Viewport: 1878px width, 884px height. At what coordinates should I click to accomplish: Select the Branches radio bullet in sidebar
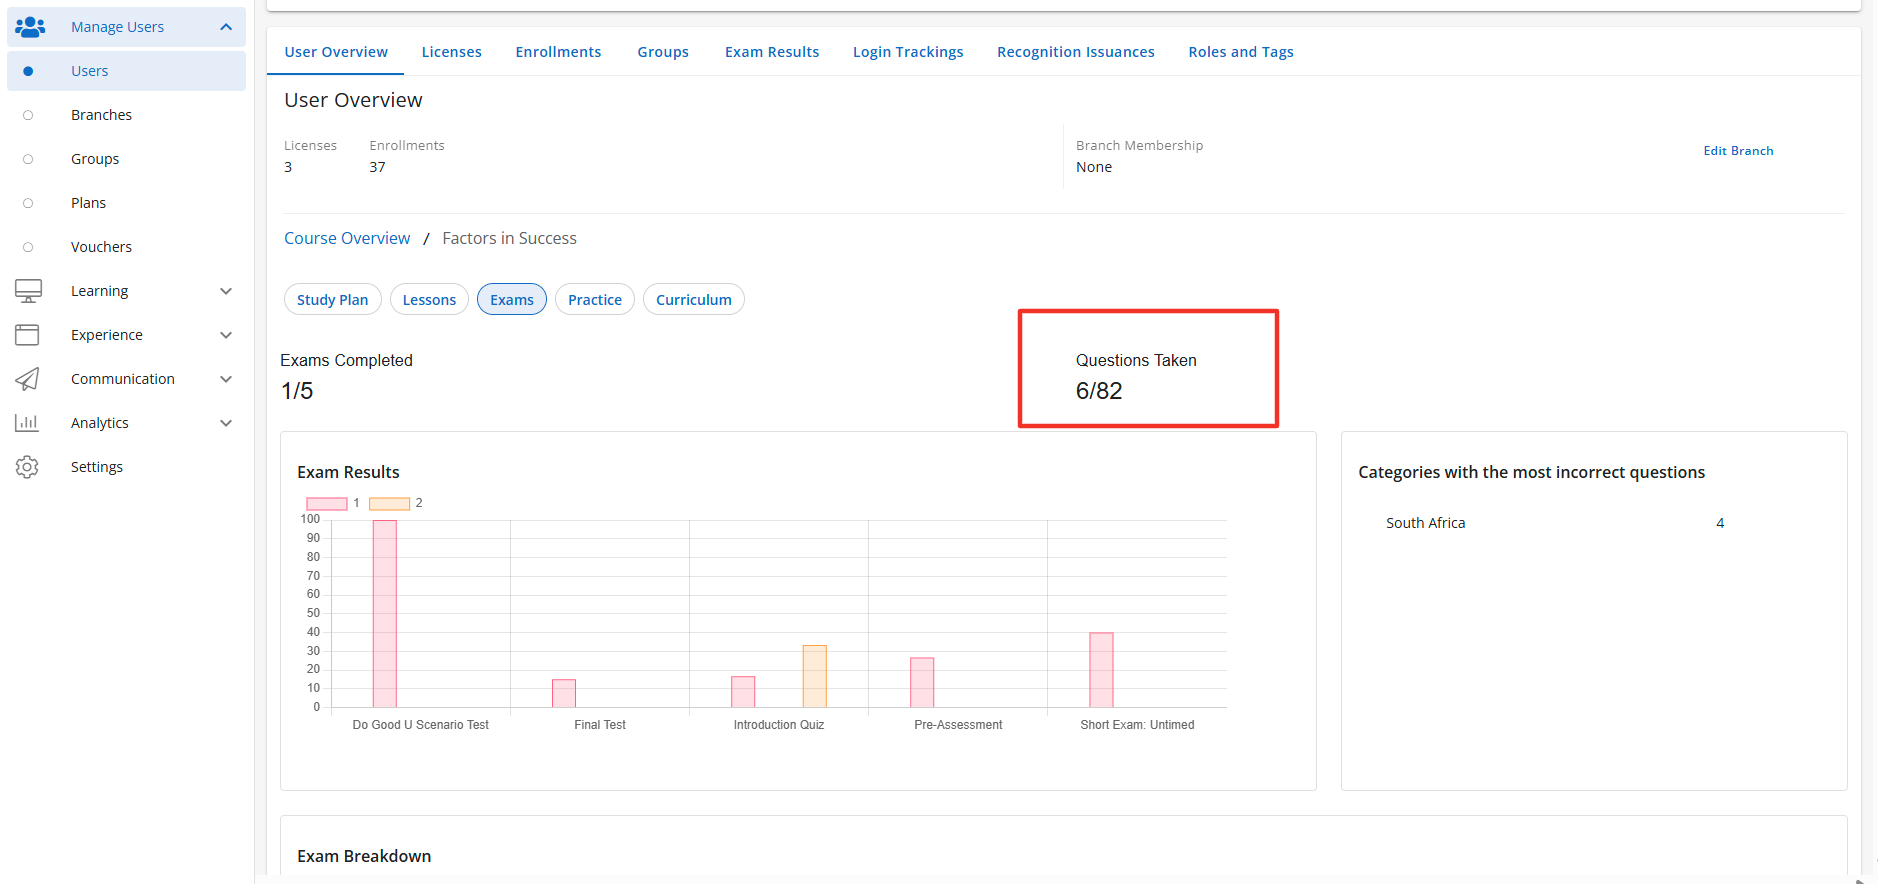28,115
